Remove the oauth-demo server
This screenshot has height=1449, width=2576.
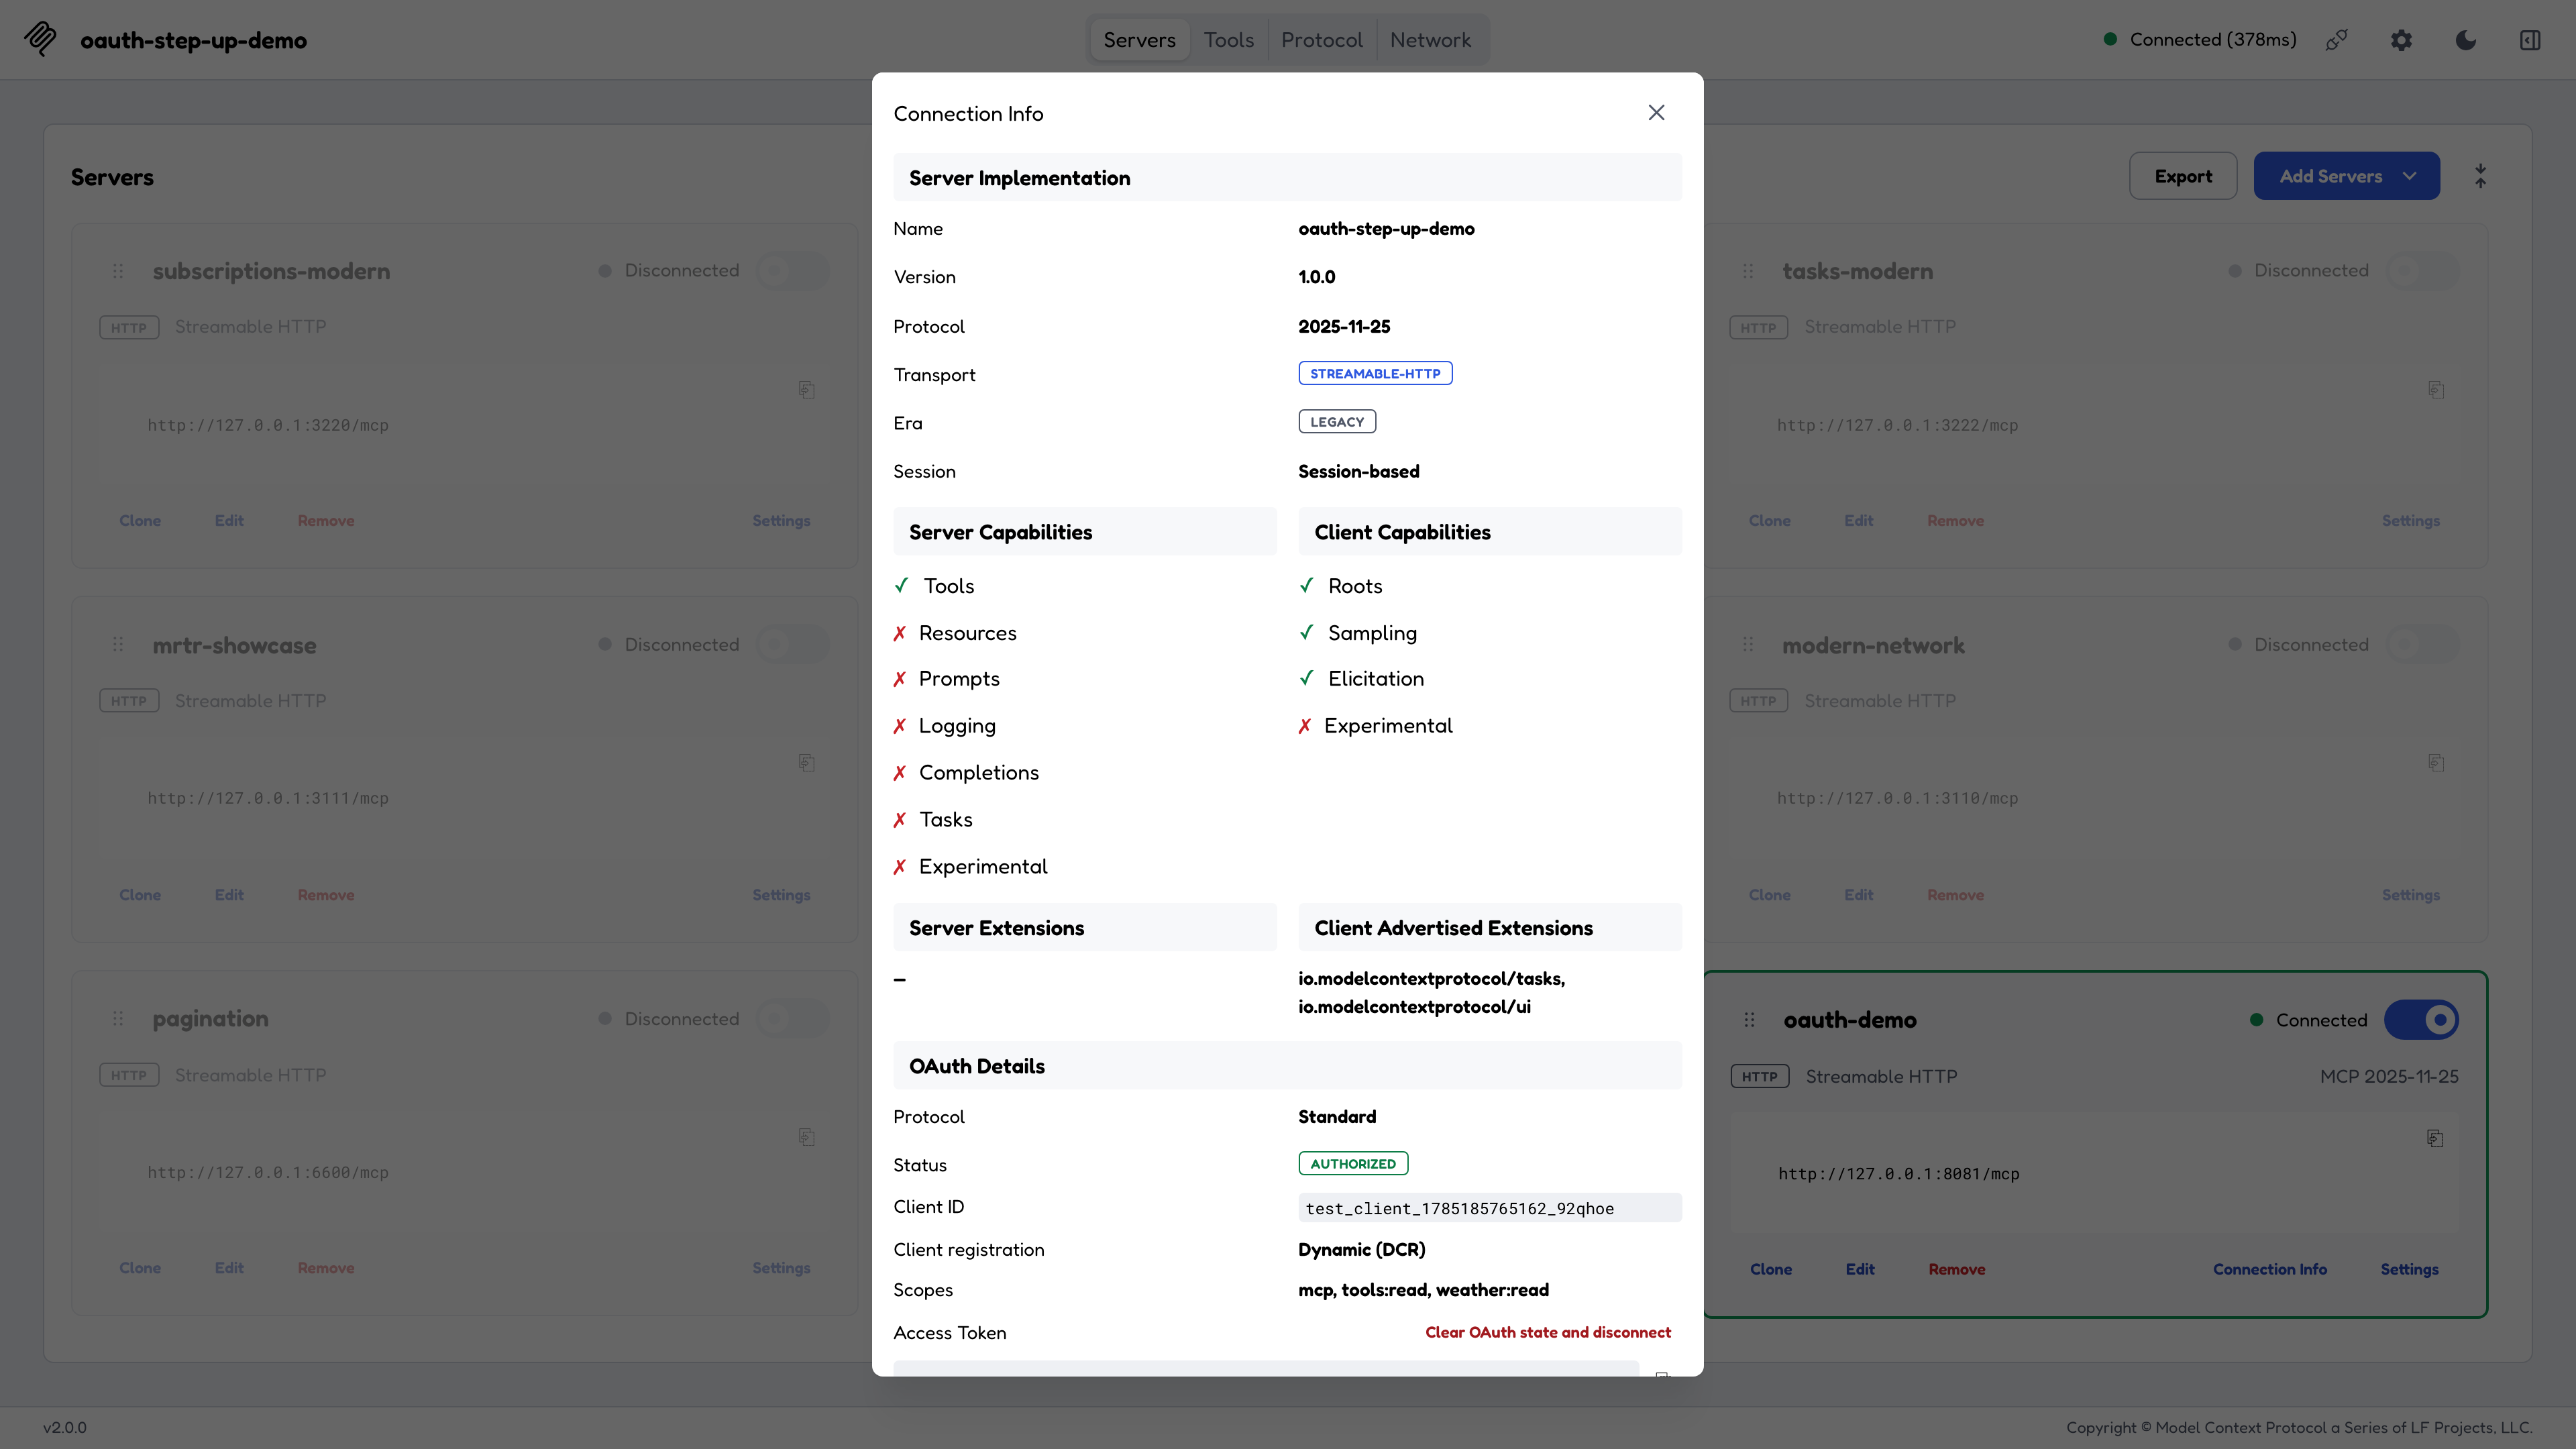1956,1269
